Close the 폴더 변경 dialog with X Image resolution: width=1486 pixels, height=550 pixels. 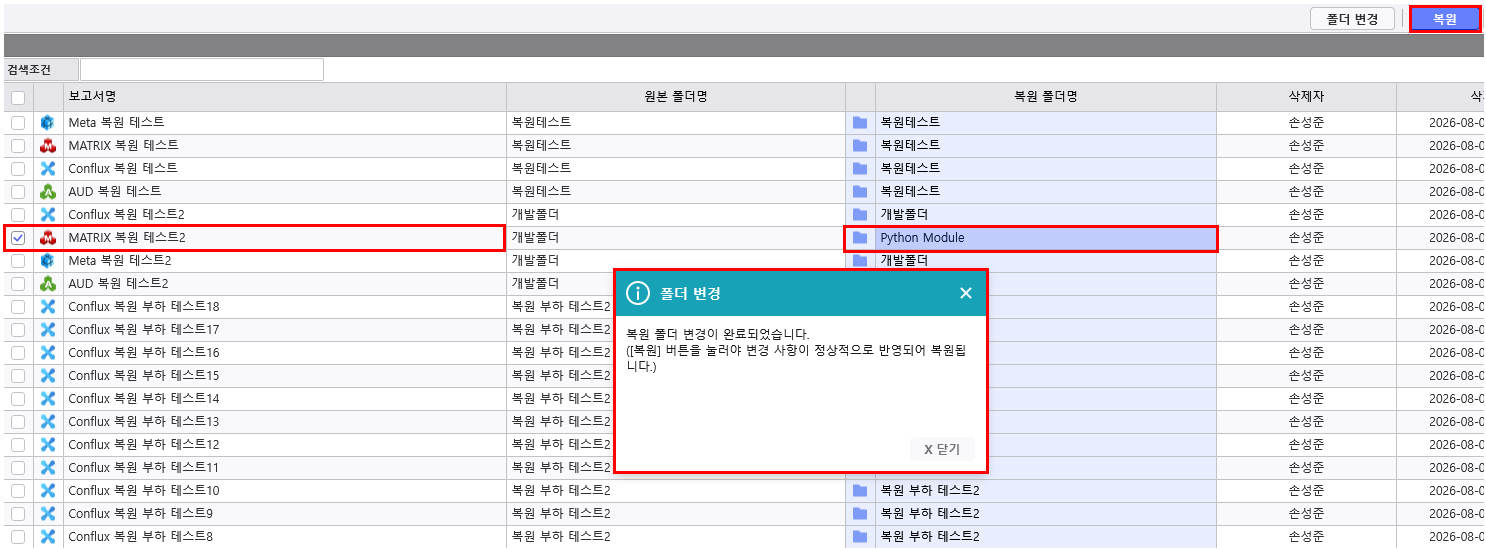[x=966, y=293]
